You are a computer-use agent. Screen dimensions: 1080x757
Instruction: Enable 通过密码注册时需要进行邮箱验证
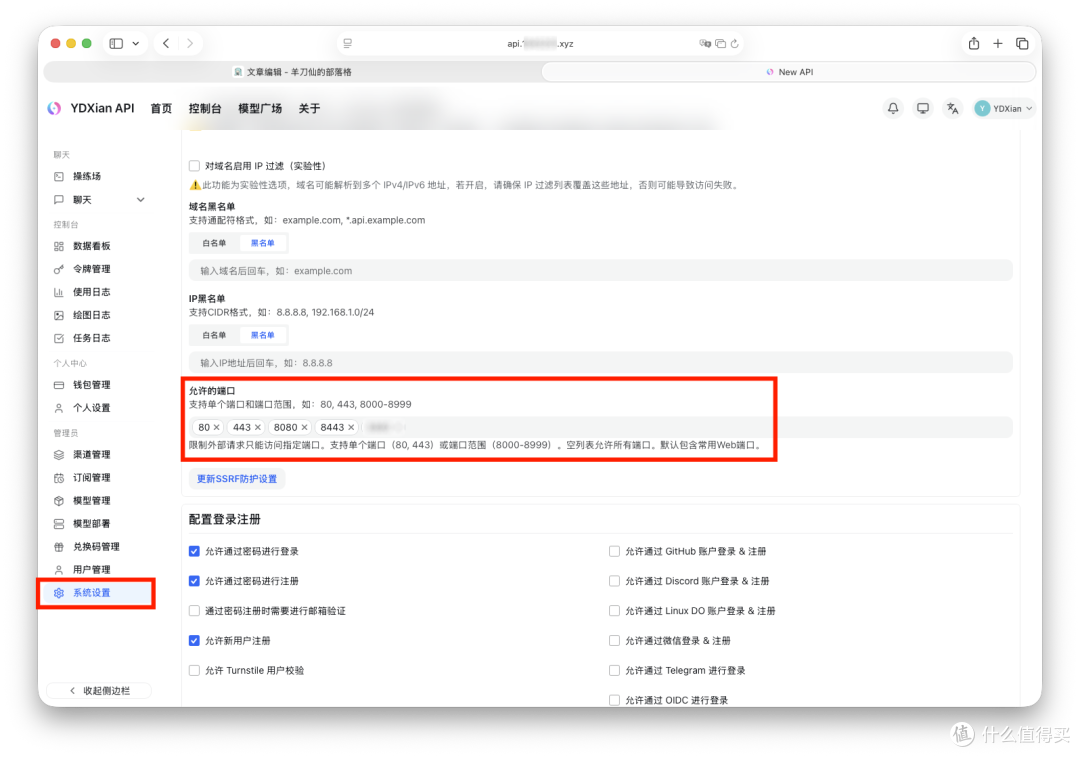point(194,611)
